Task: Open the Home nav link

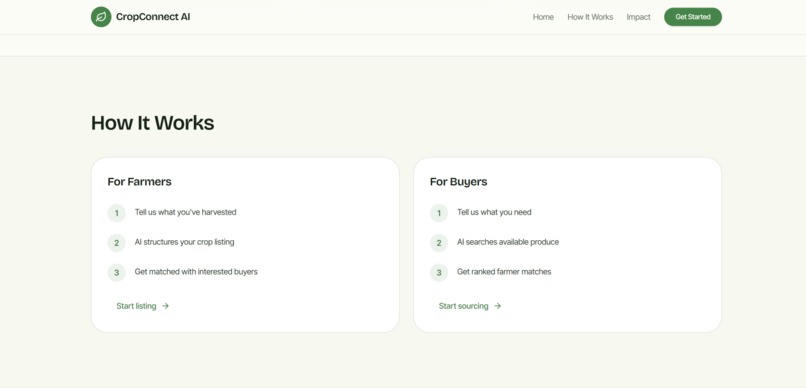Action: click(543, 17)
